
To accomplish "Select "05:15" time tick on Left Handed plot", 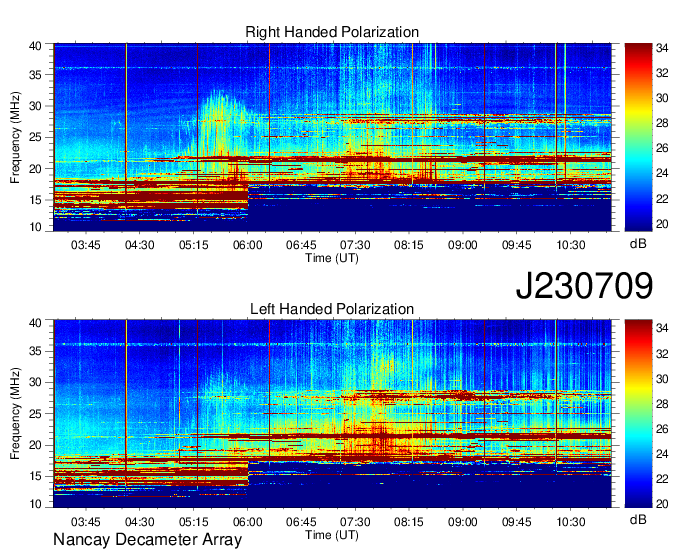I will (x=193, y=522).
